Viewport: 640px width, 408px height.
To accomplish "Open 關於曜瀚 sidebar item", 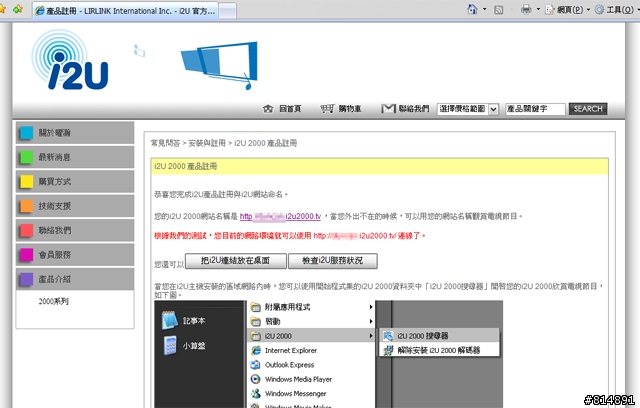I will point(75,133).
